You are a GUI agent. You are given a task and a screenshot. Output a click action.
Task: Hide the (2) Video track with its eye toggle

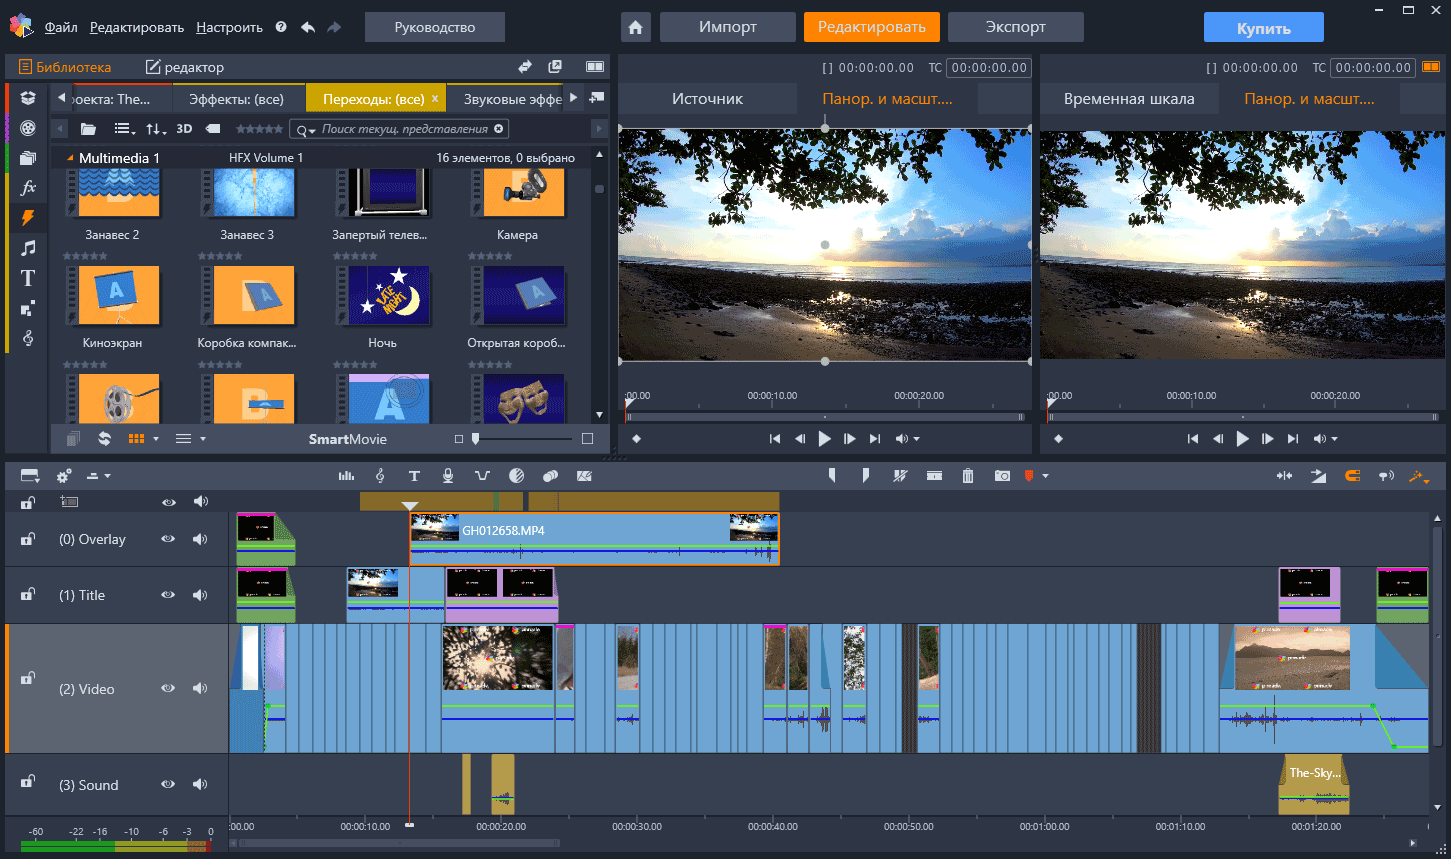(168, 688)
